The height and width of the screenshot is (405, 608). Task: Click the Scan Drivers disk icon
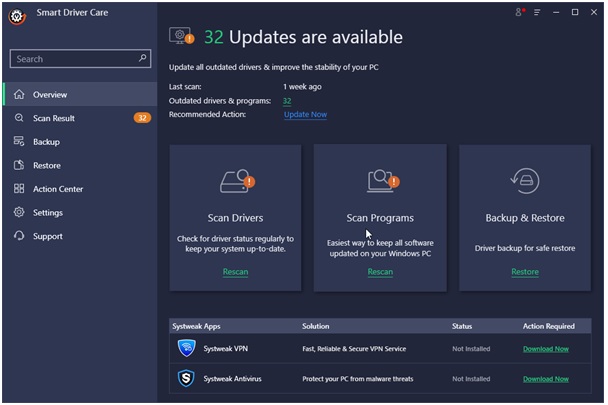(x=235, y=182)
